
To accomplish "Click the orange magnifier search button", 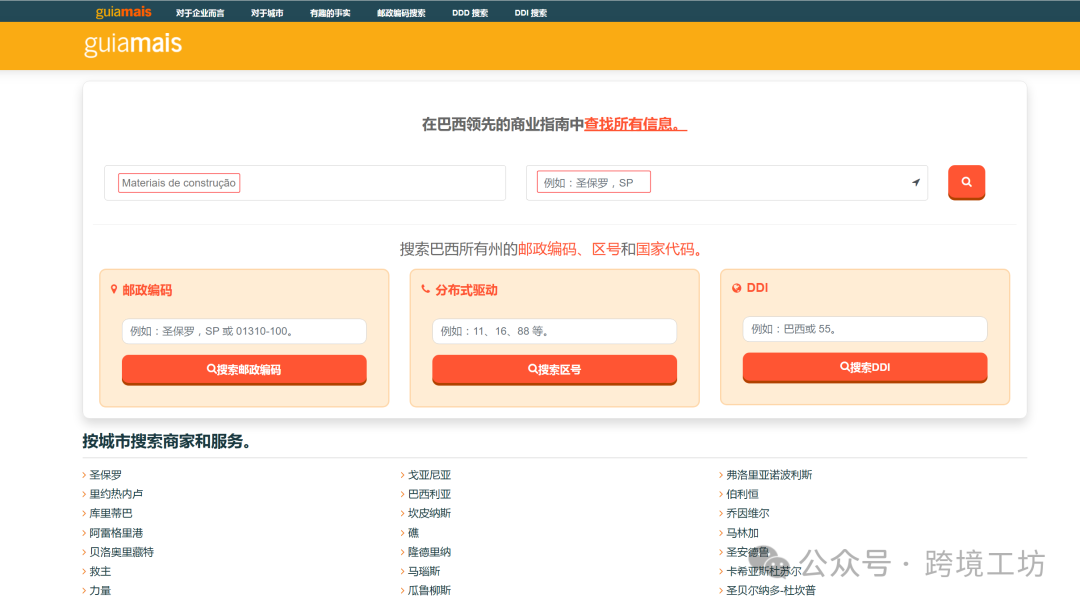I will pos(965,182).
